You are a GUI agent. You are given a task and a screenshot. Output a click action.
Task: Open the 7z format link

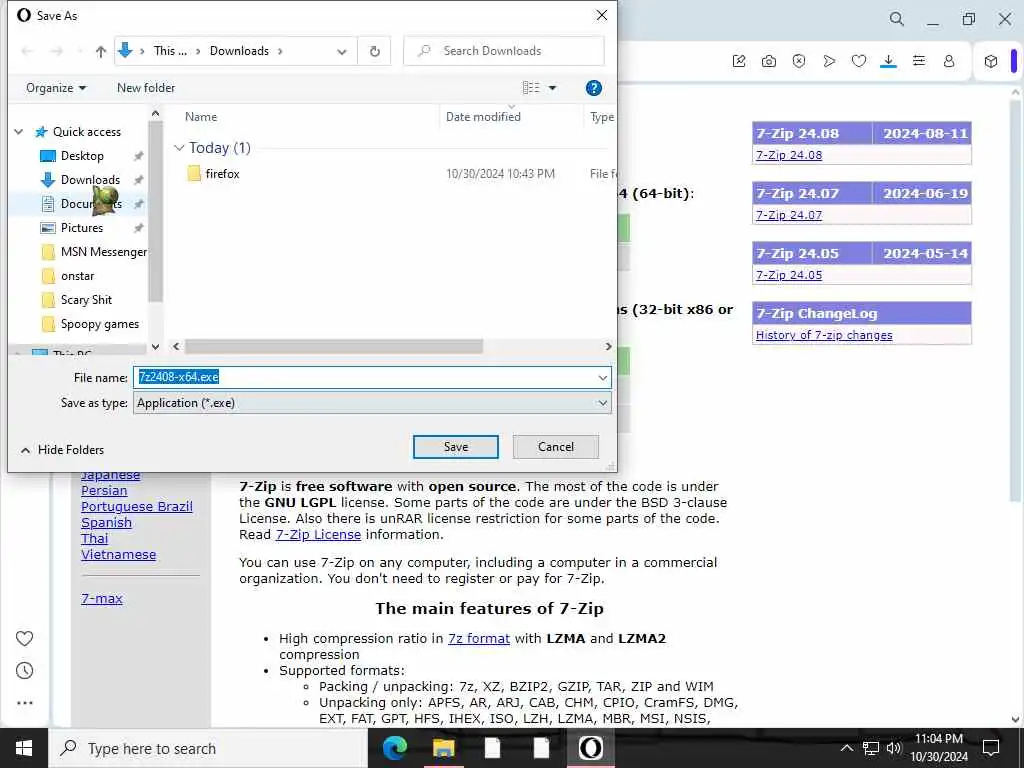(x=479, y=639)
